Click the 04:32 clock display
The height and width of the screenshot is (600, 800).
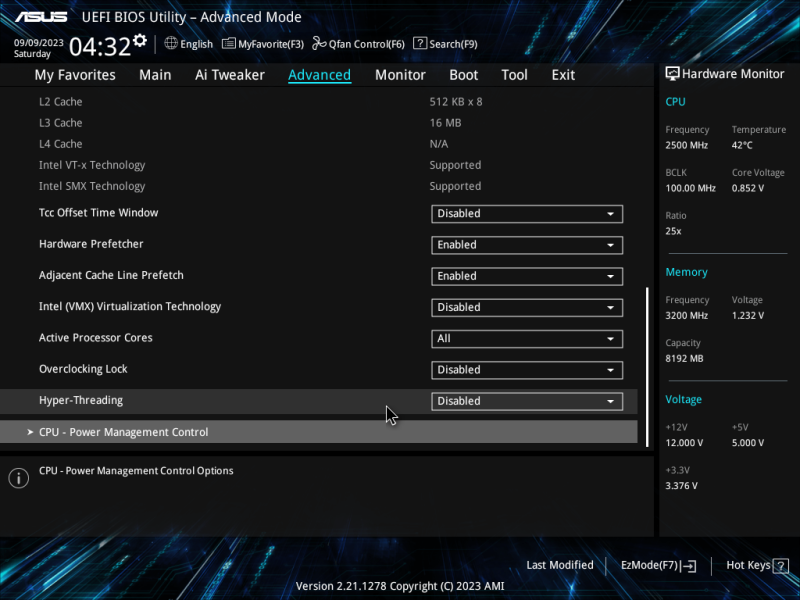click(x=100, y=46)
